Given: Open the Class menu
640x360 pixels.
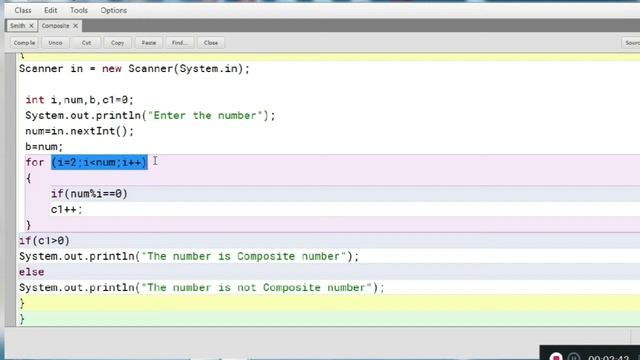Looking at the screenshot, I should point(23,10).
